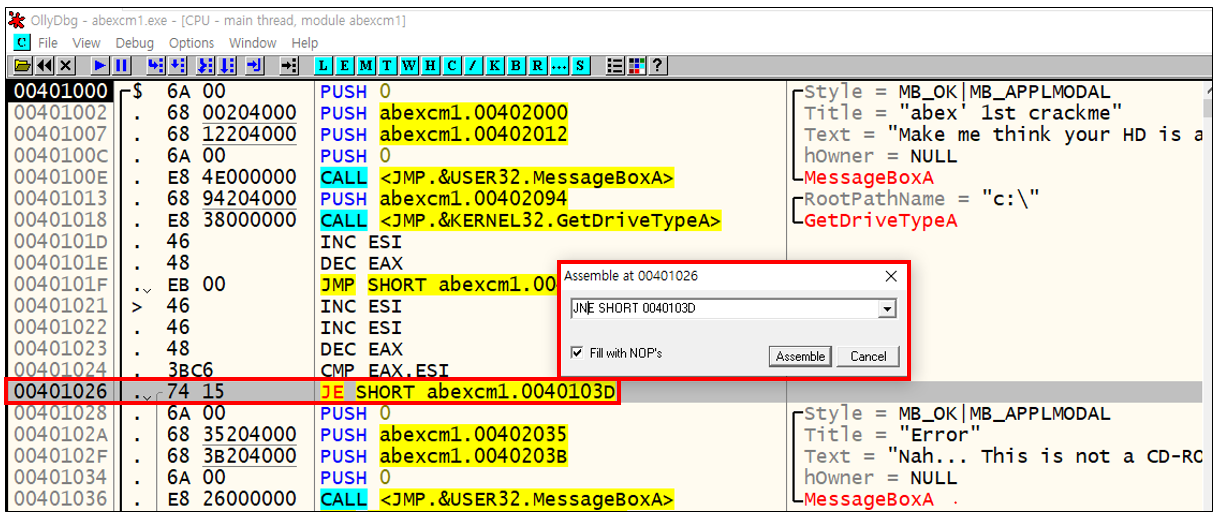
Task: Show Memory map with M button
Action: 367,66
